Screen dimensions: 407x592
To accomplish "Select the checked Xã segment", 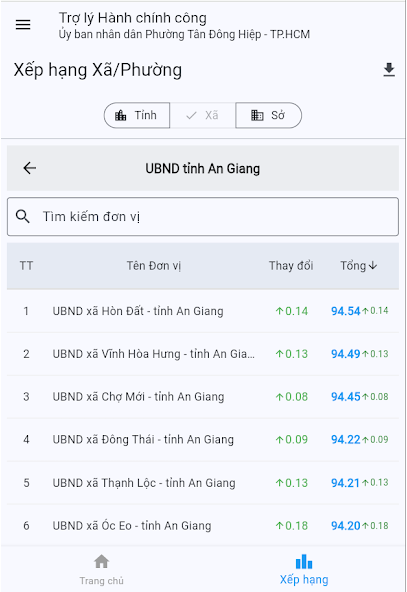I will click(x=203, y=115).
